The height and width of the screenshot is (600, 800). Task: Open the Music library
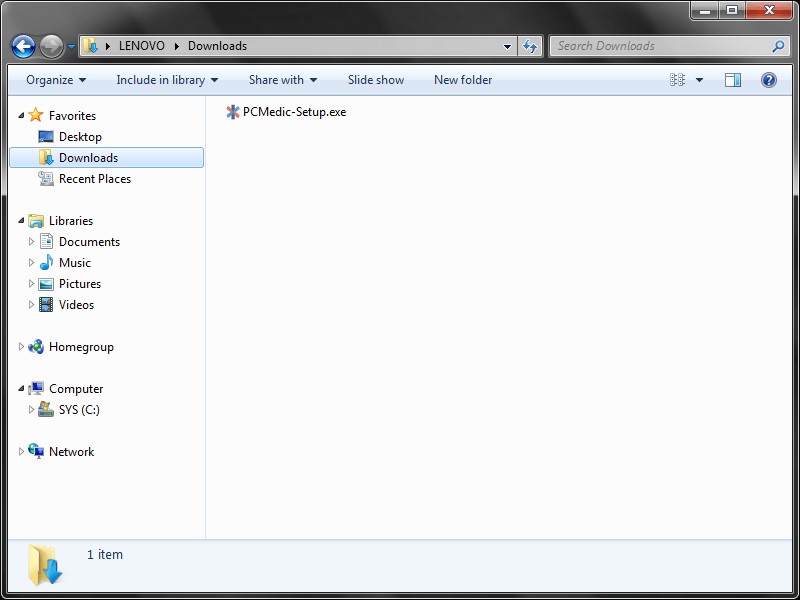click(x=75, y=263)
